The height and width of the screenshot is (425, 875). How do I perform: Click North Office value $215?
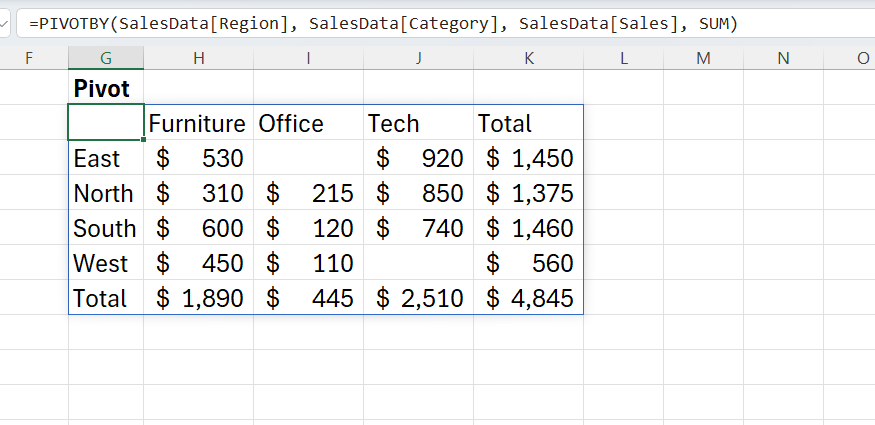(x=308, y=192)
